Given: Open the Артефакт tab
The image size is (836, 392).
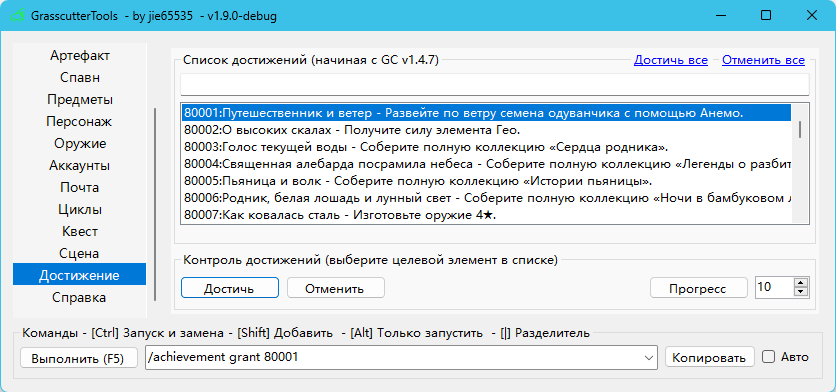Looking at the screenshot, I should (79, 55).
